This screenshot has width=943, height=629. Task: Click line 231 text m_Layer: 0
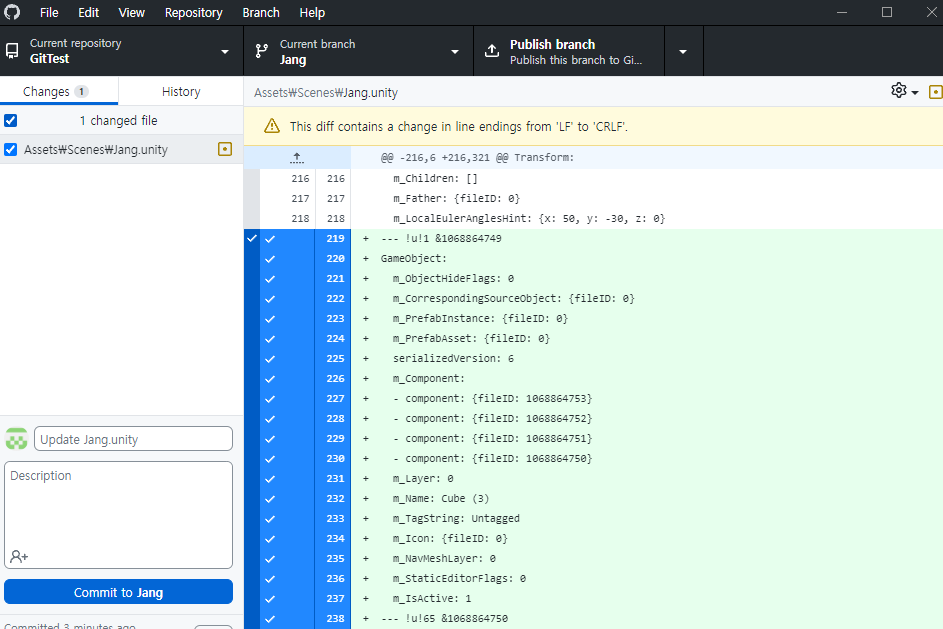click(423, 479)
